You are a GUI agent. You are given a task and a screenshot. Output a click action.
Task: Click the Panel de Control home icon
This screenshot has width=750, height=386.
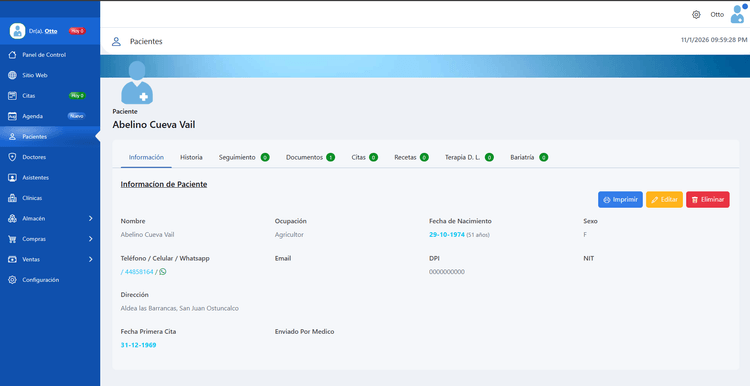click(x=13, y=55)
